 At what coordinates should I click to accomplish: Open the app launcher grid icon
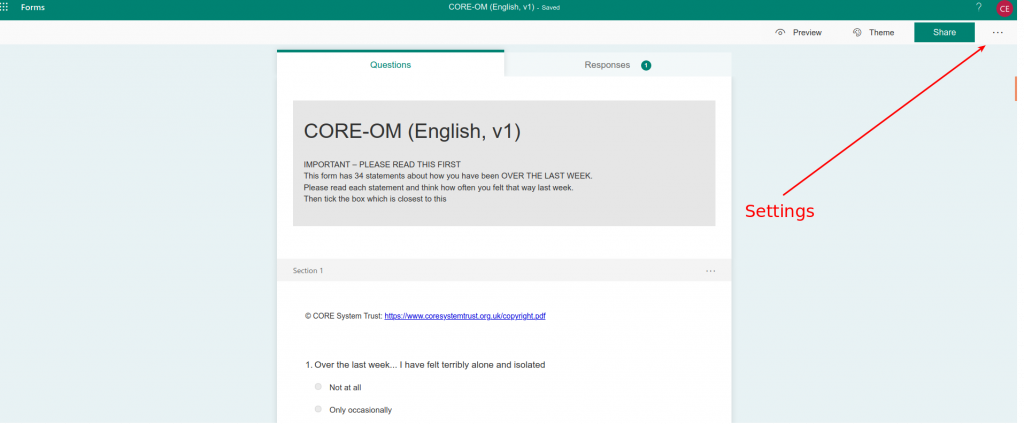pos(4,7)
